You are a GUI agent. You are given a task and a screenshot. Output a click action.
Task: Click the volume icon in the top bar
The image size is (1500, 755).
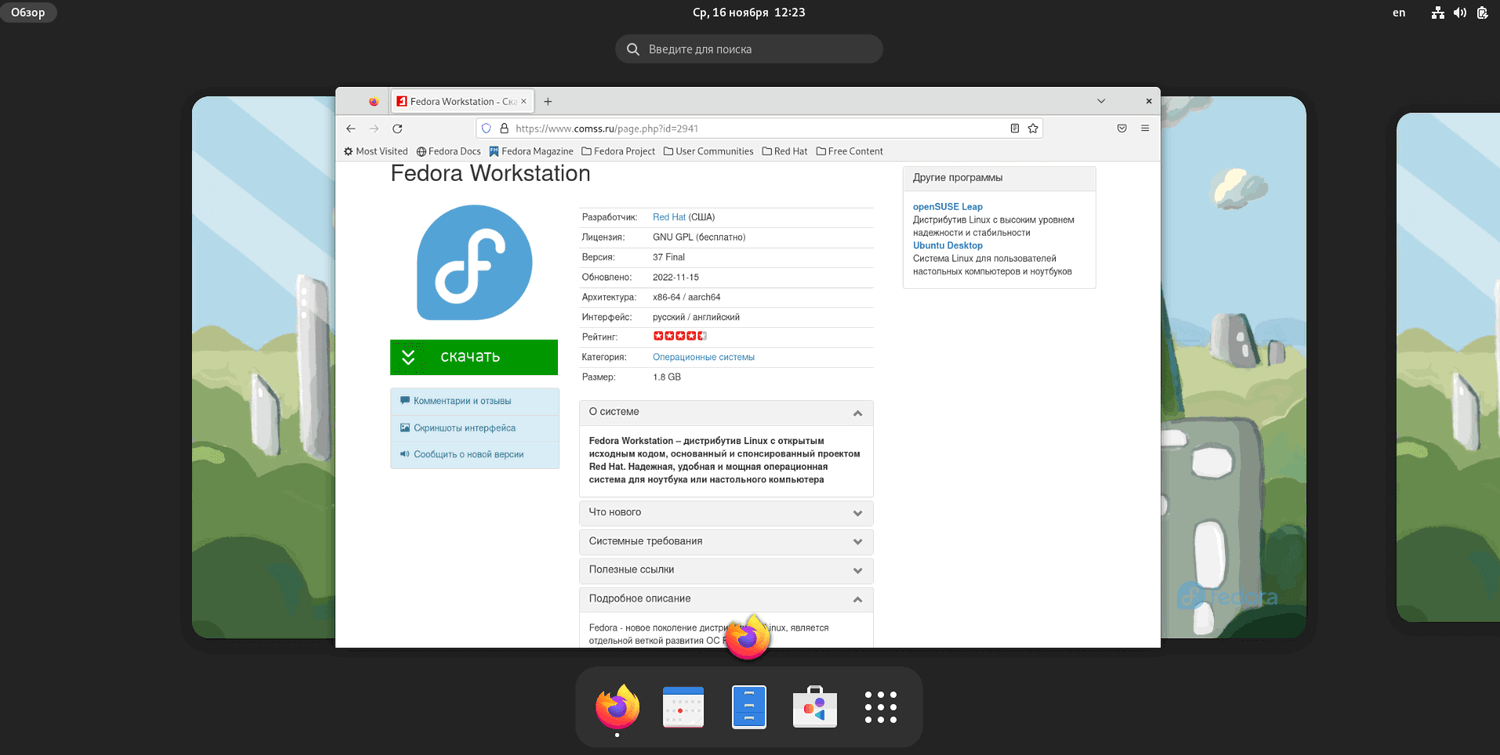coord(1460,13)
